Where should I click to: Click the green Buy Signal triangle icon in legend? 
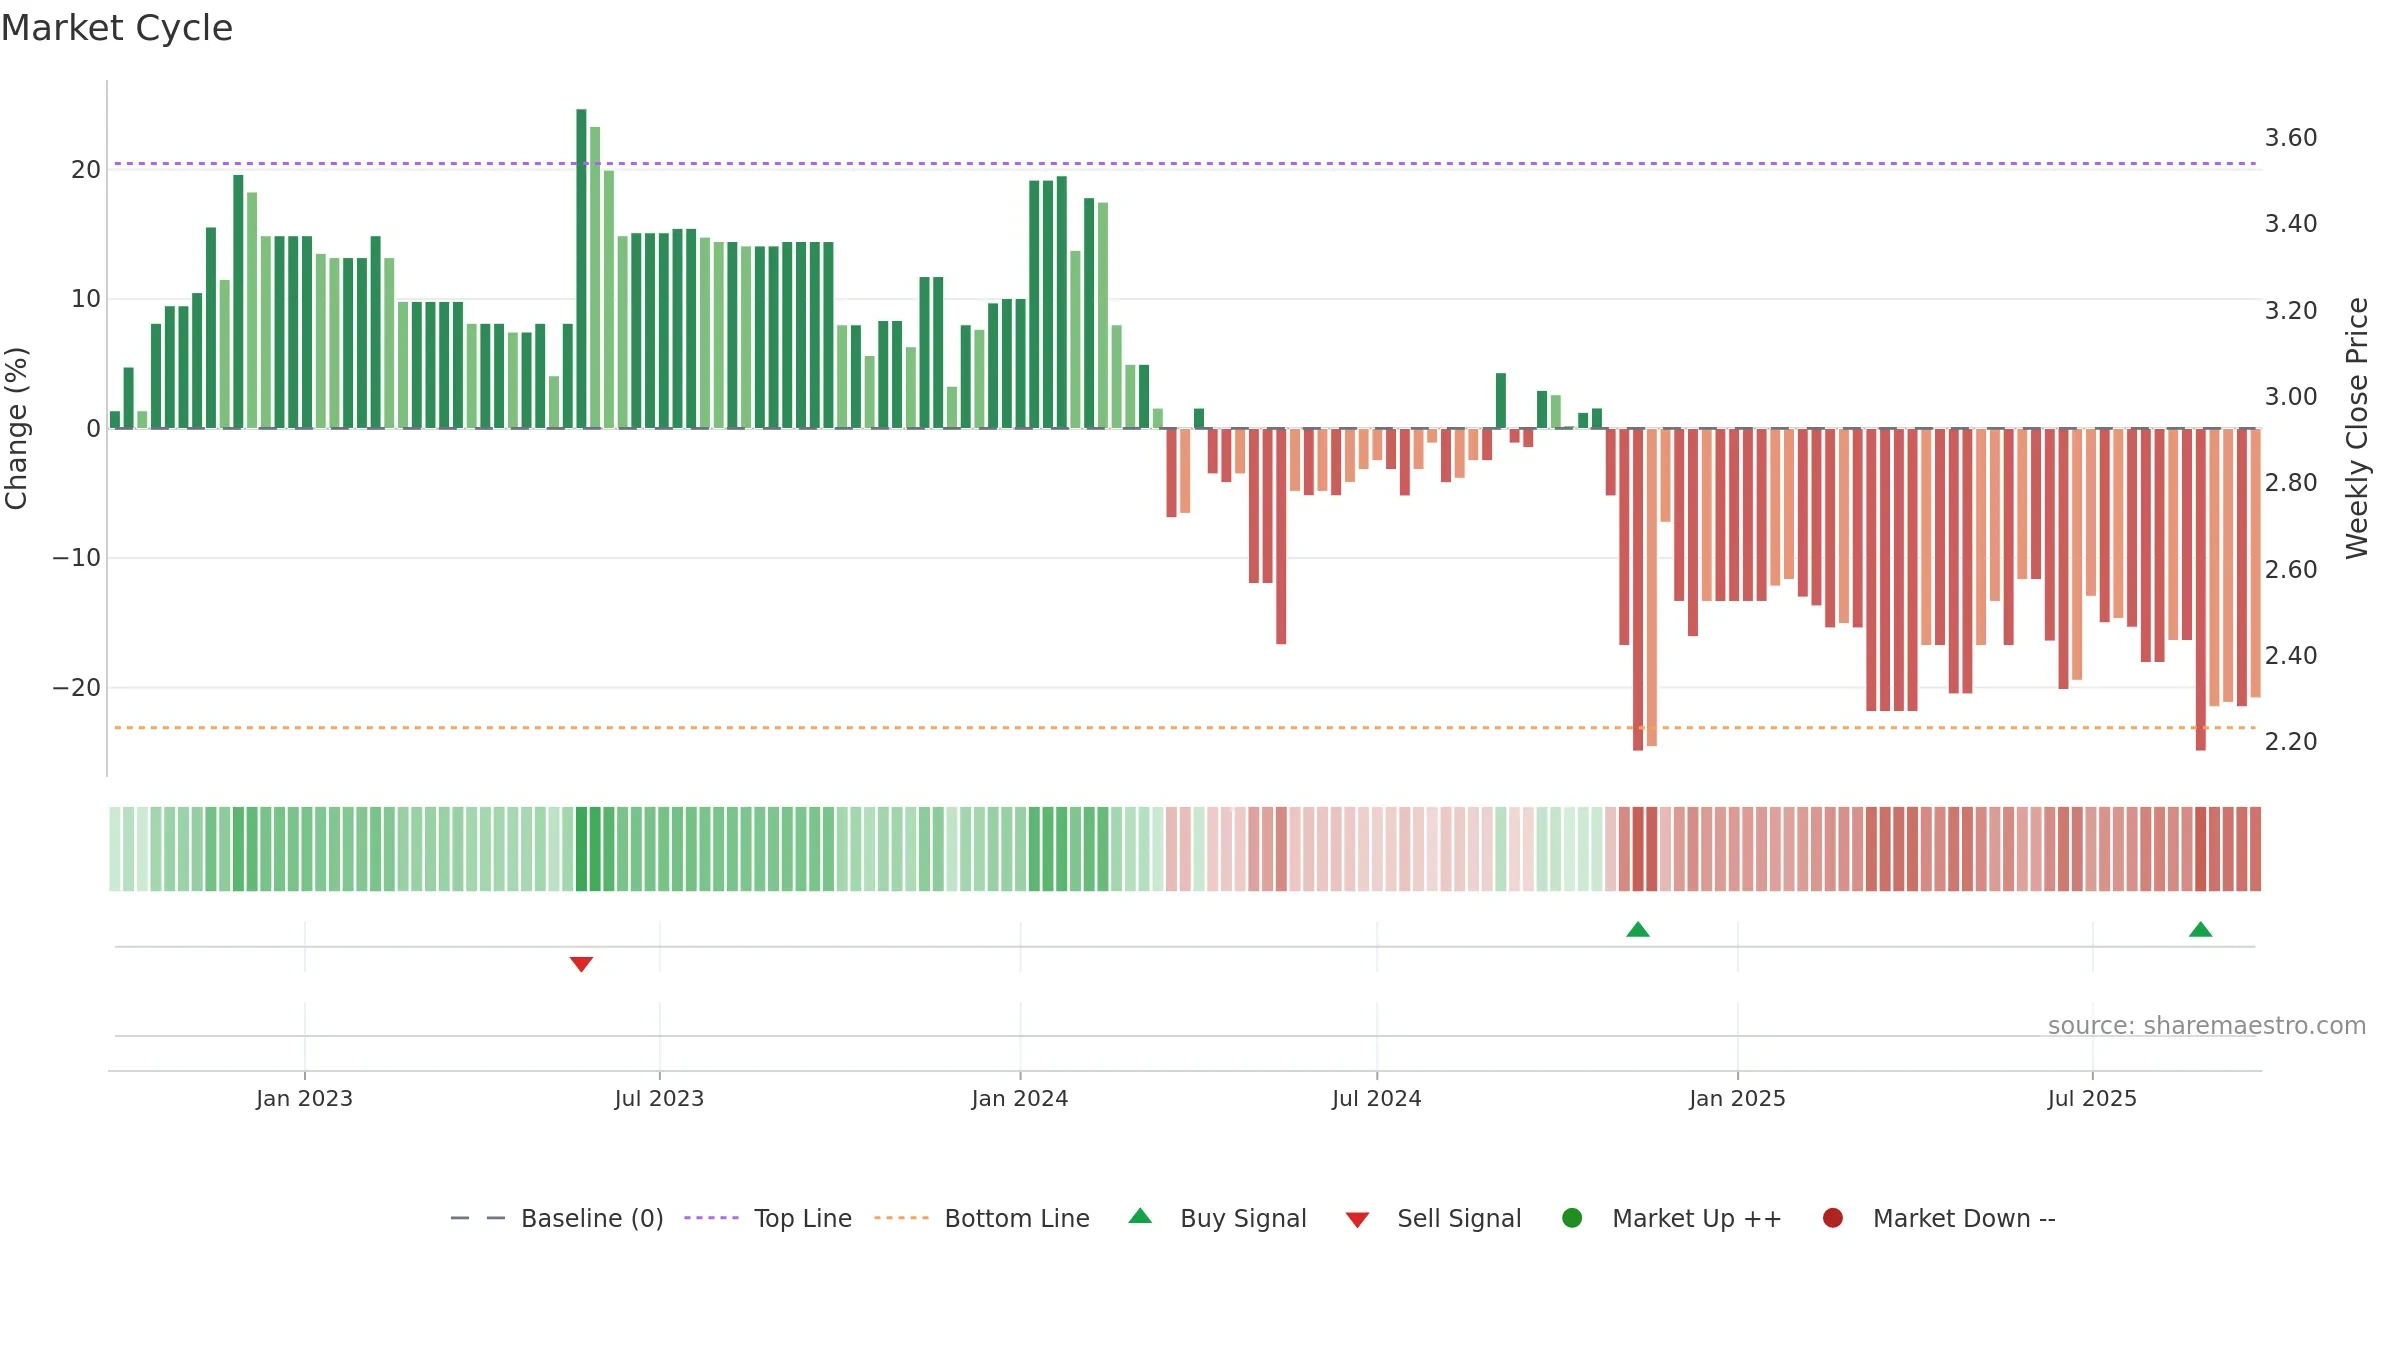[1140, 1216]
